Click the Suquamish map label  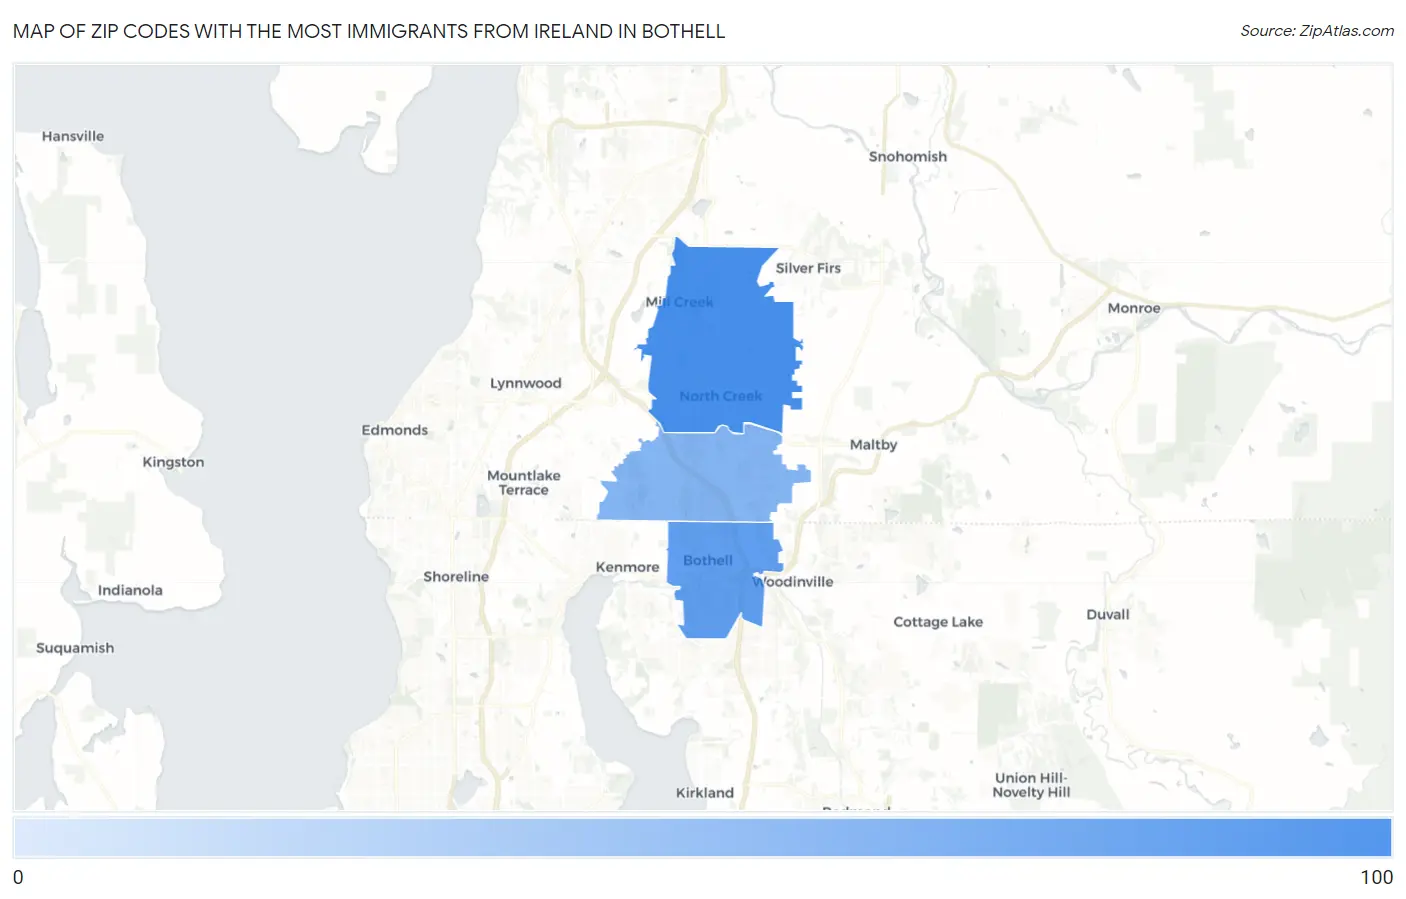75,648
